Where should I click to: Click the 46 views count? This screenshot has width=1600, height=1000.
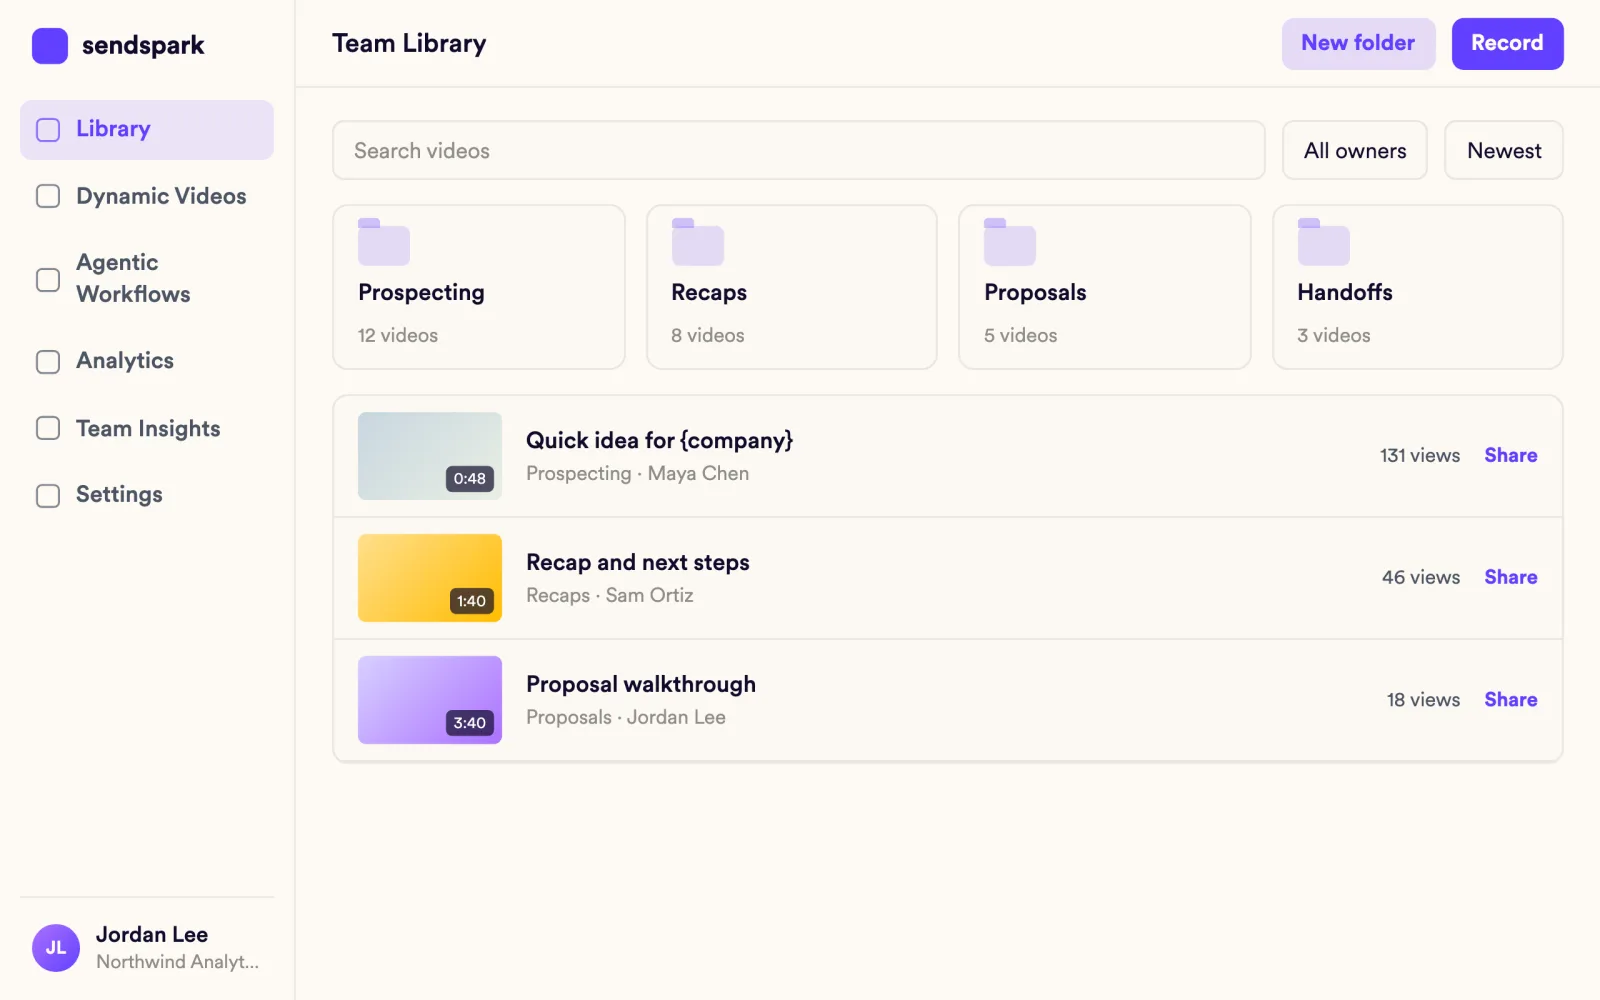[1421, 577]
